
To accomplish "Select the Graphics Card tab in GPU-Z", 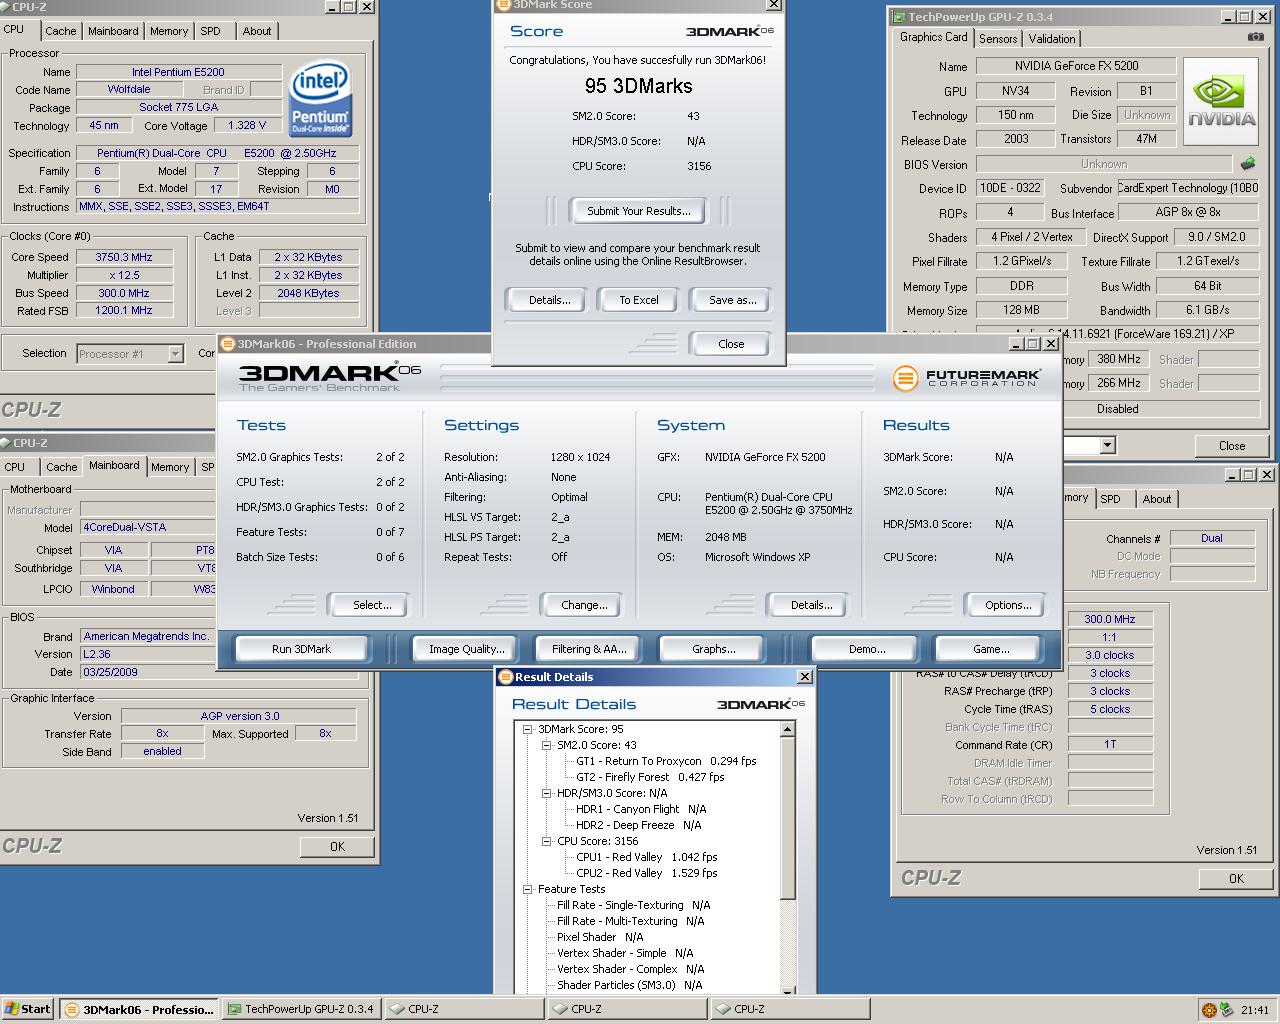I will click(933, 37).
